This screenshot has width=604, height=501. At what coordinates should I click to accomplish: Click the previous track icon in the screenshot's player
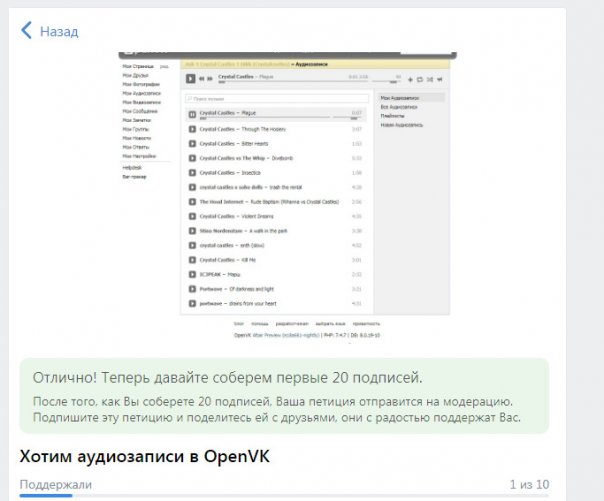[201, 79]
